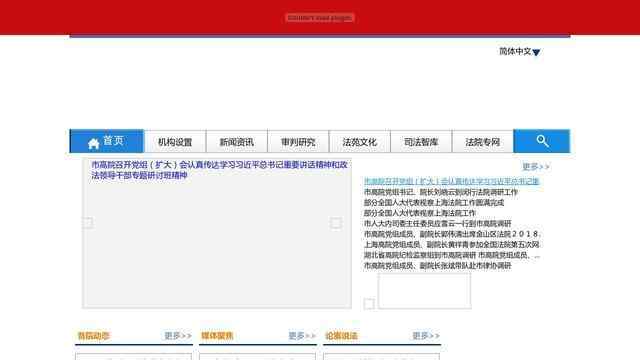The width and height of the screenshot is (640, 360).
Task: Click the 更多>> link above the news list
Action: (536, 167)
